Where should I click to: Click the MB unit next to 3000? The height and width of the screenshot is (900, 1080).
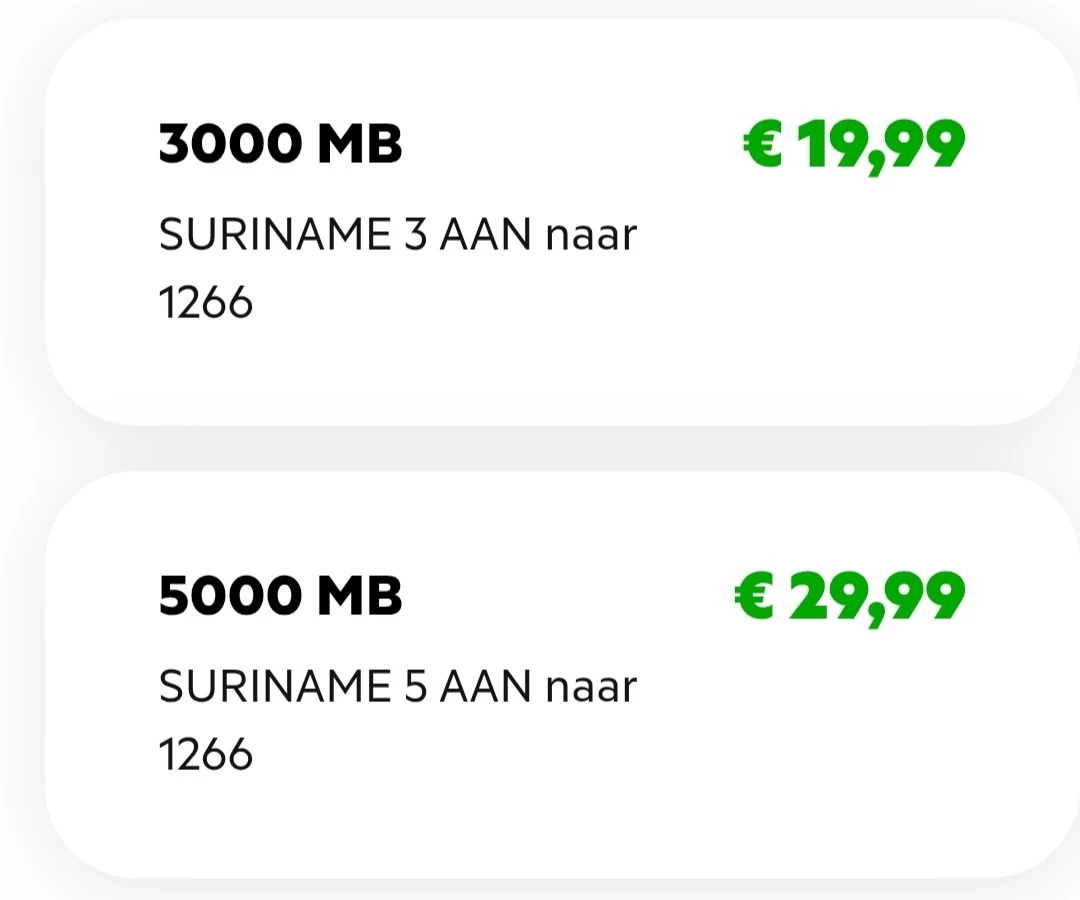click(360, 145)
